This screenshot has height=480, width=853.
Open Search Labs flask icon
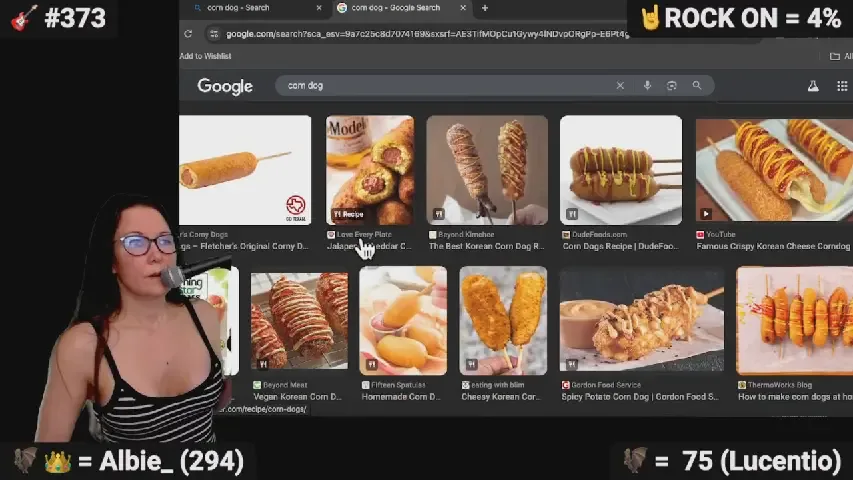pyautogui.click(x=813, y=87)
